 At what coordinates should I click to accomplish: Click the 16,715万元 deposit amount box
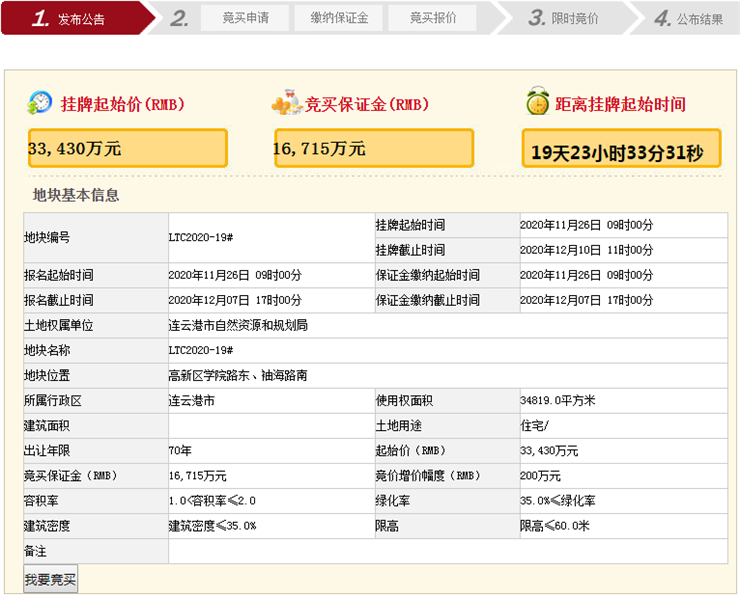[373, 148]
